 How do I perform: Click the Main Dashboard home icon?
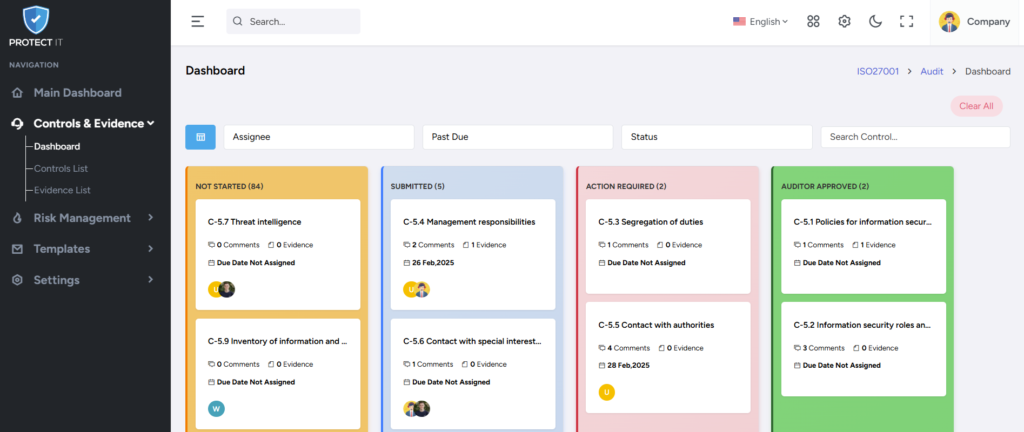18,93
